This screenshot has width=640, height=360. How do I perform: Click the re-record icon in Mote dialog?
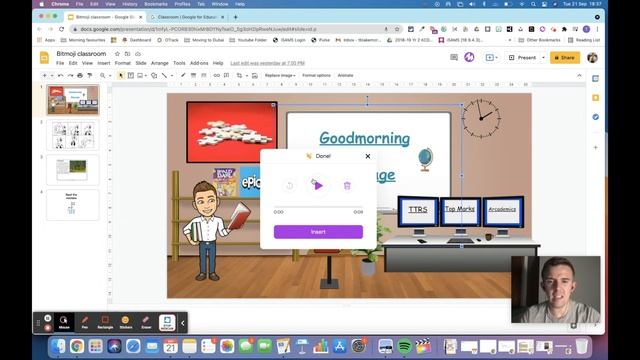[289, 186]
